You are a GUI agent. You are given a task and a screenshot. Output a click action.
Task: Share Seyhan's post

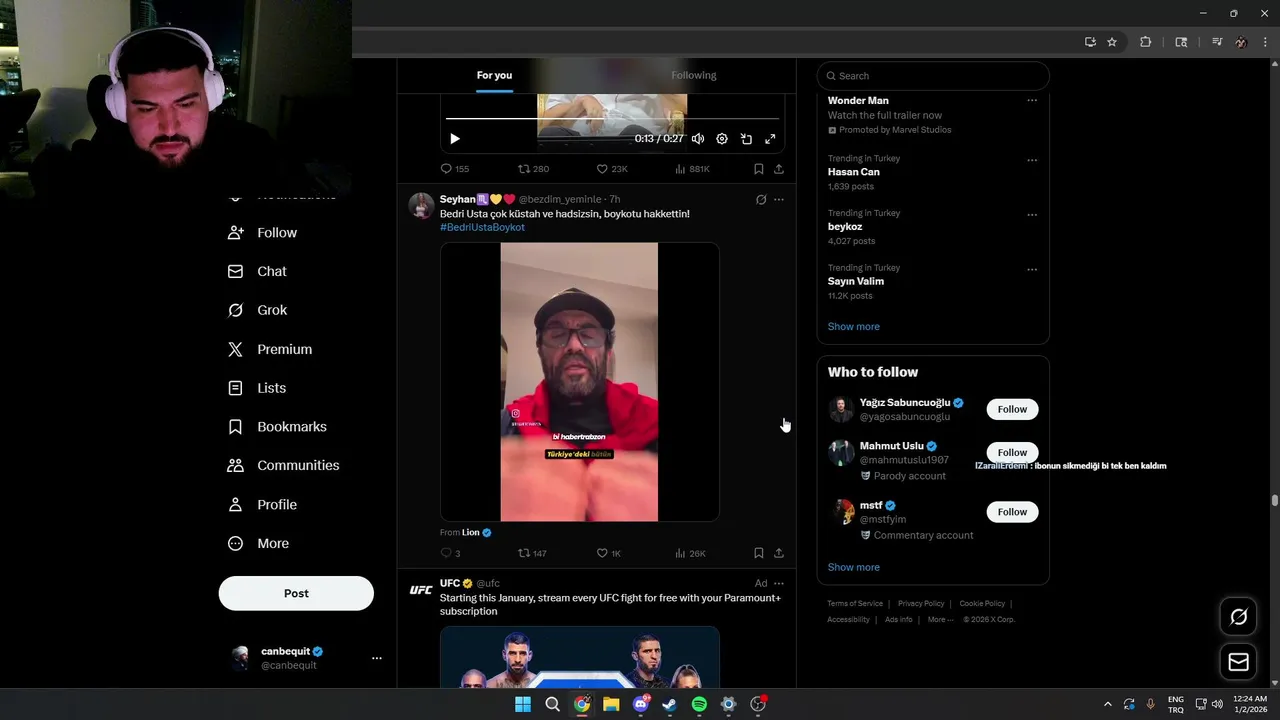(779, 553)
